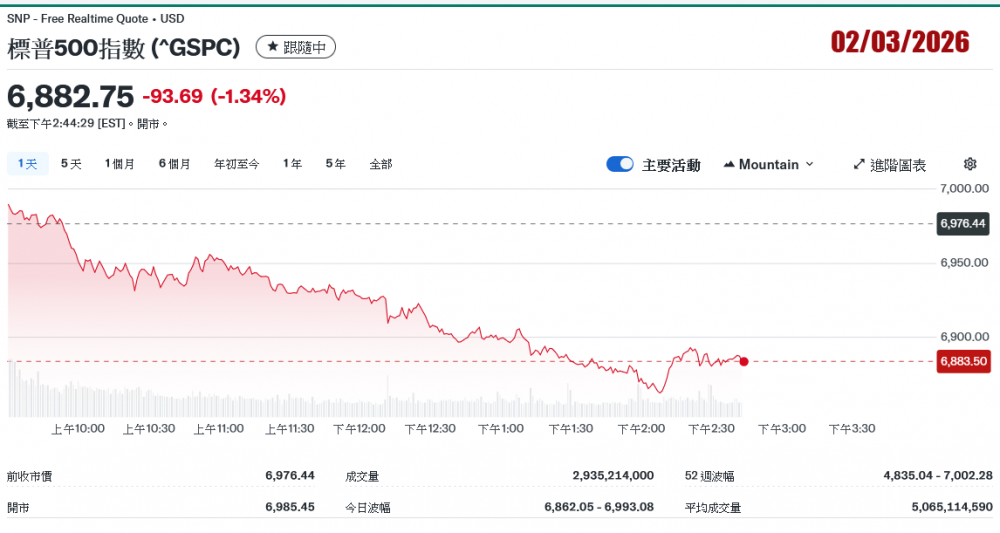
Task: Switch to 5天 time range
Action: click(71, 164)
